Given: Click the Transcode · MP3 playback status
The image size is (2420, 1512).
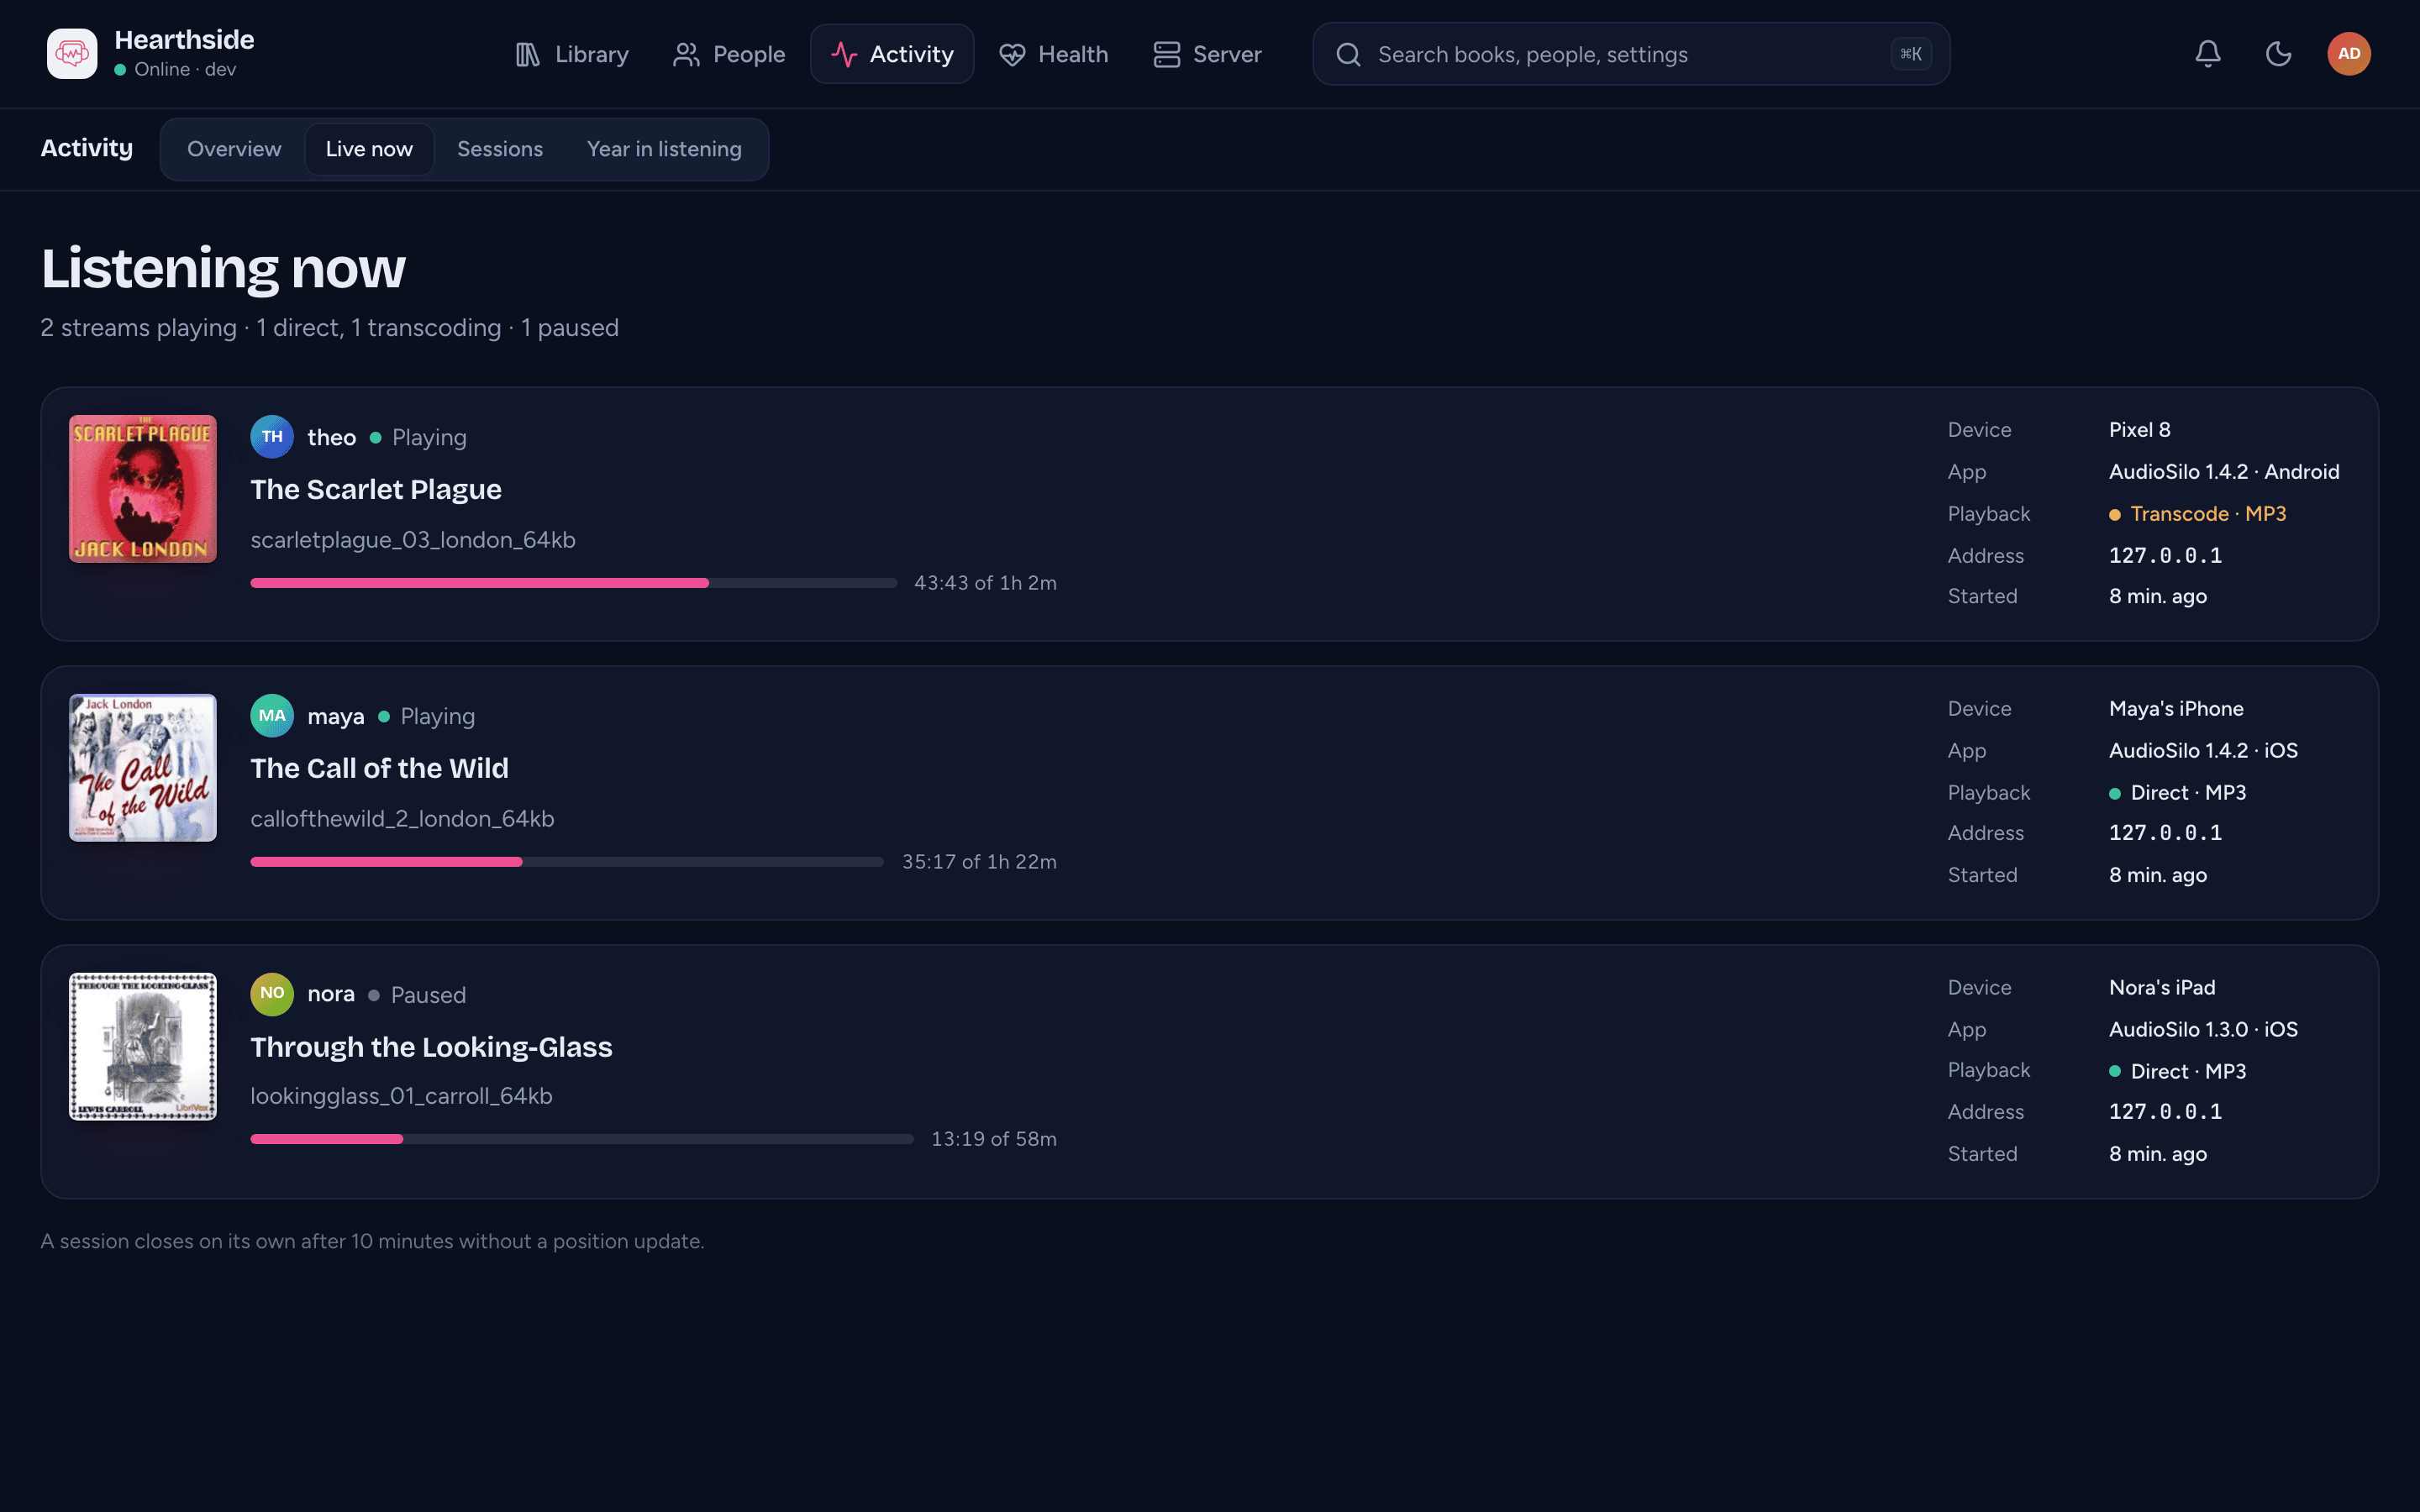Looking at the screenshot, I should pyautogui.click(x=2198, y=514).
